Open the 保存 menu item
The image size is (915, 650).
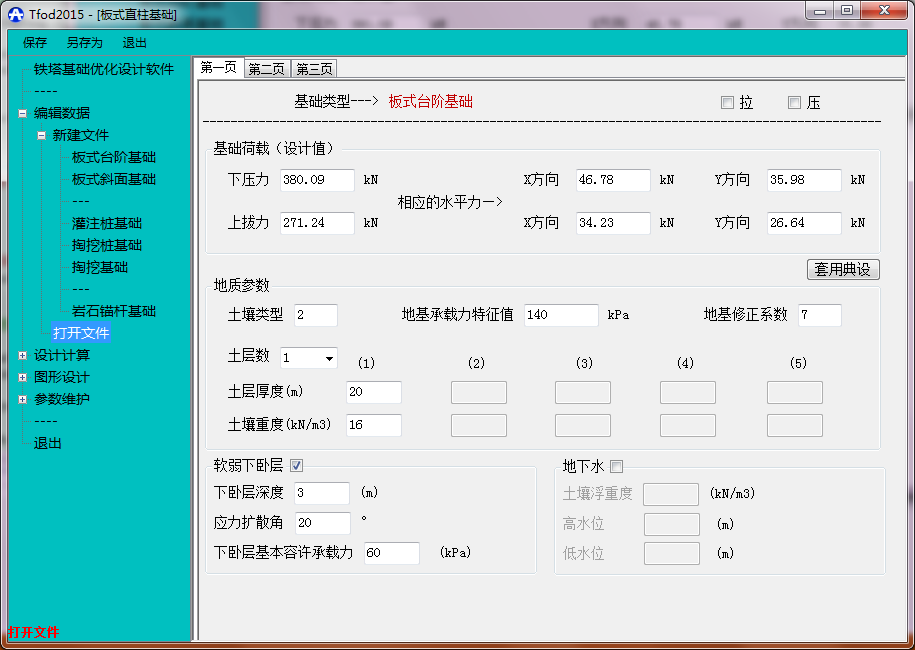(35, 43)
